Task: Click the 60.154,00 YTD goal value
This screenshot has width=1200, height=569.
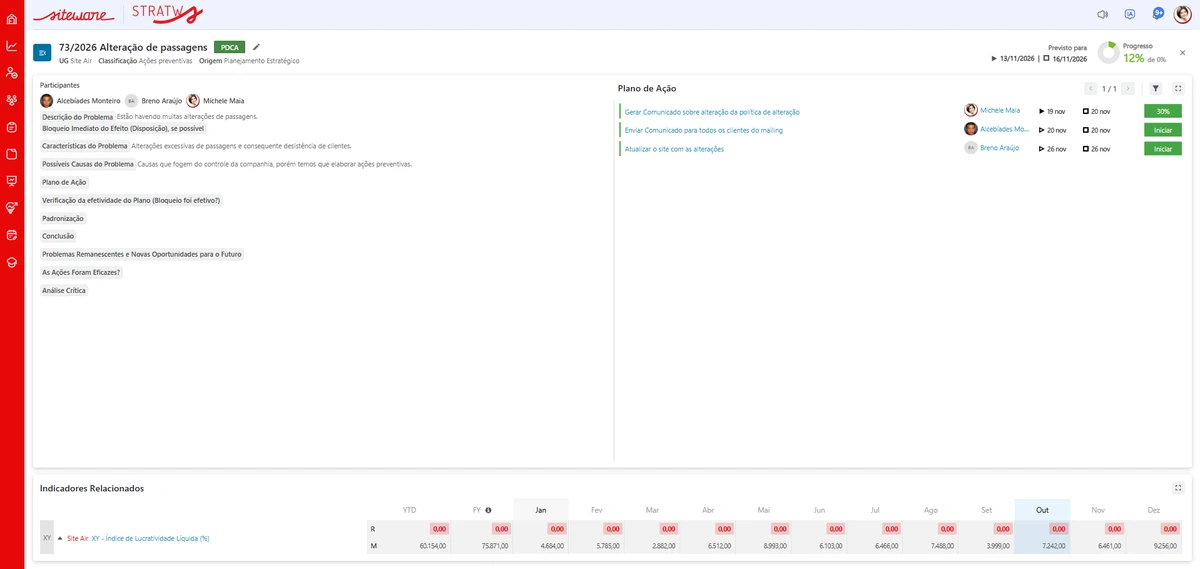Action: point(433,546)
